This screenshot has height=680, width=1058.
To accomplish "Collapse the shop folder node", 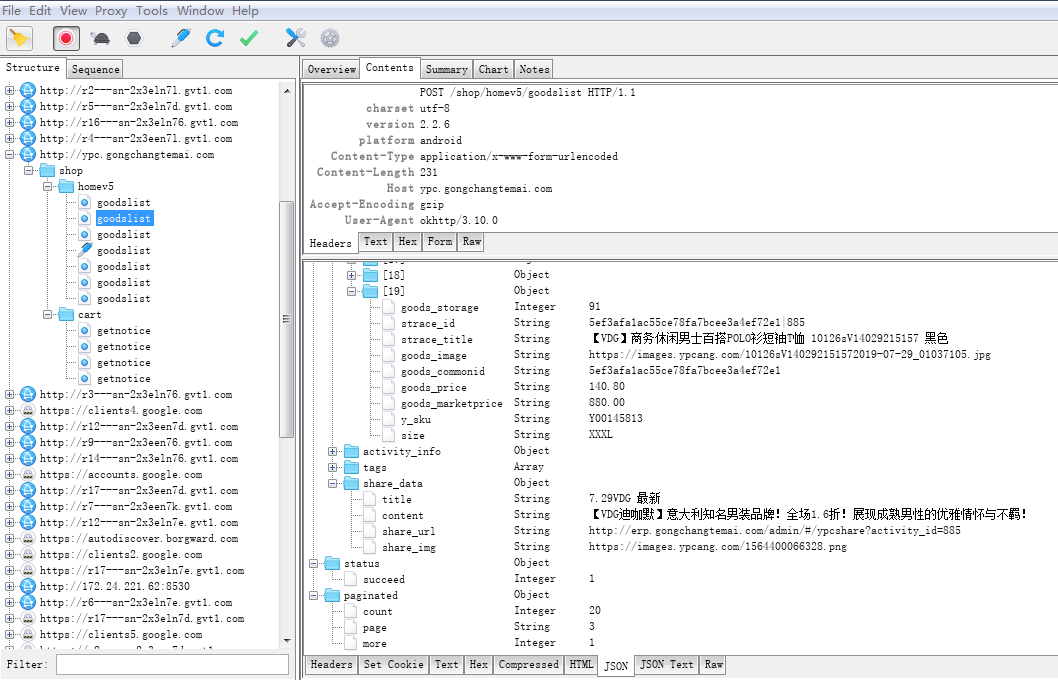I will [28, 171].
